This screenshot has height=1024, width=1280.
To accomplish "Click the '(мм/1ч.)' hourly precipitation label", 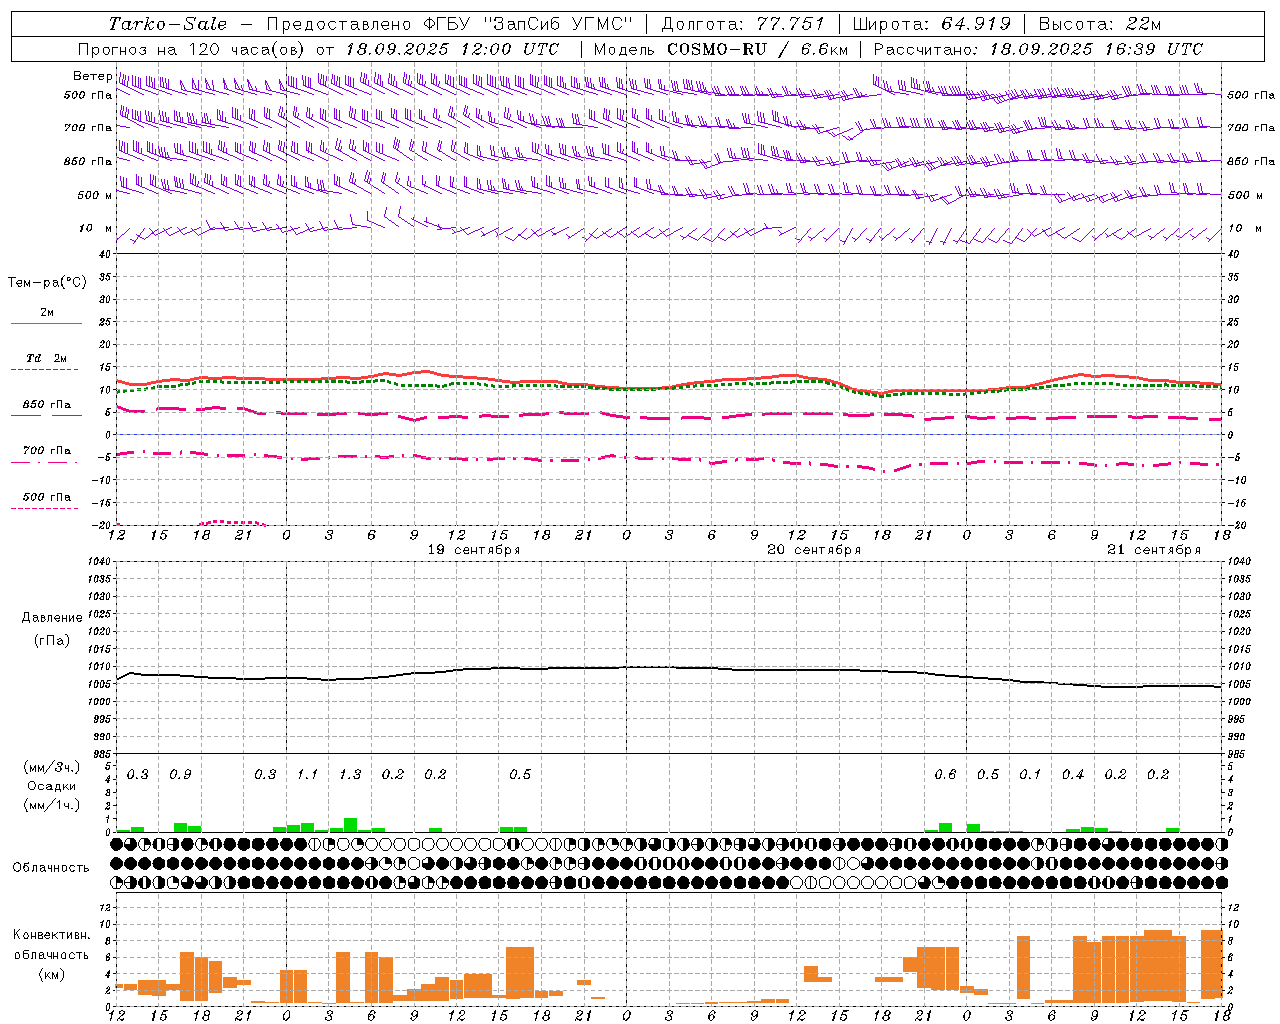I will coord(50,805).
